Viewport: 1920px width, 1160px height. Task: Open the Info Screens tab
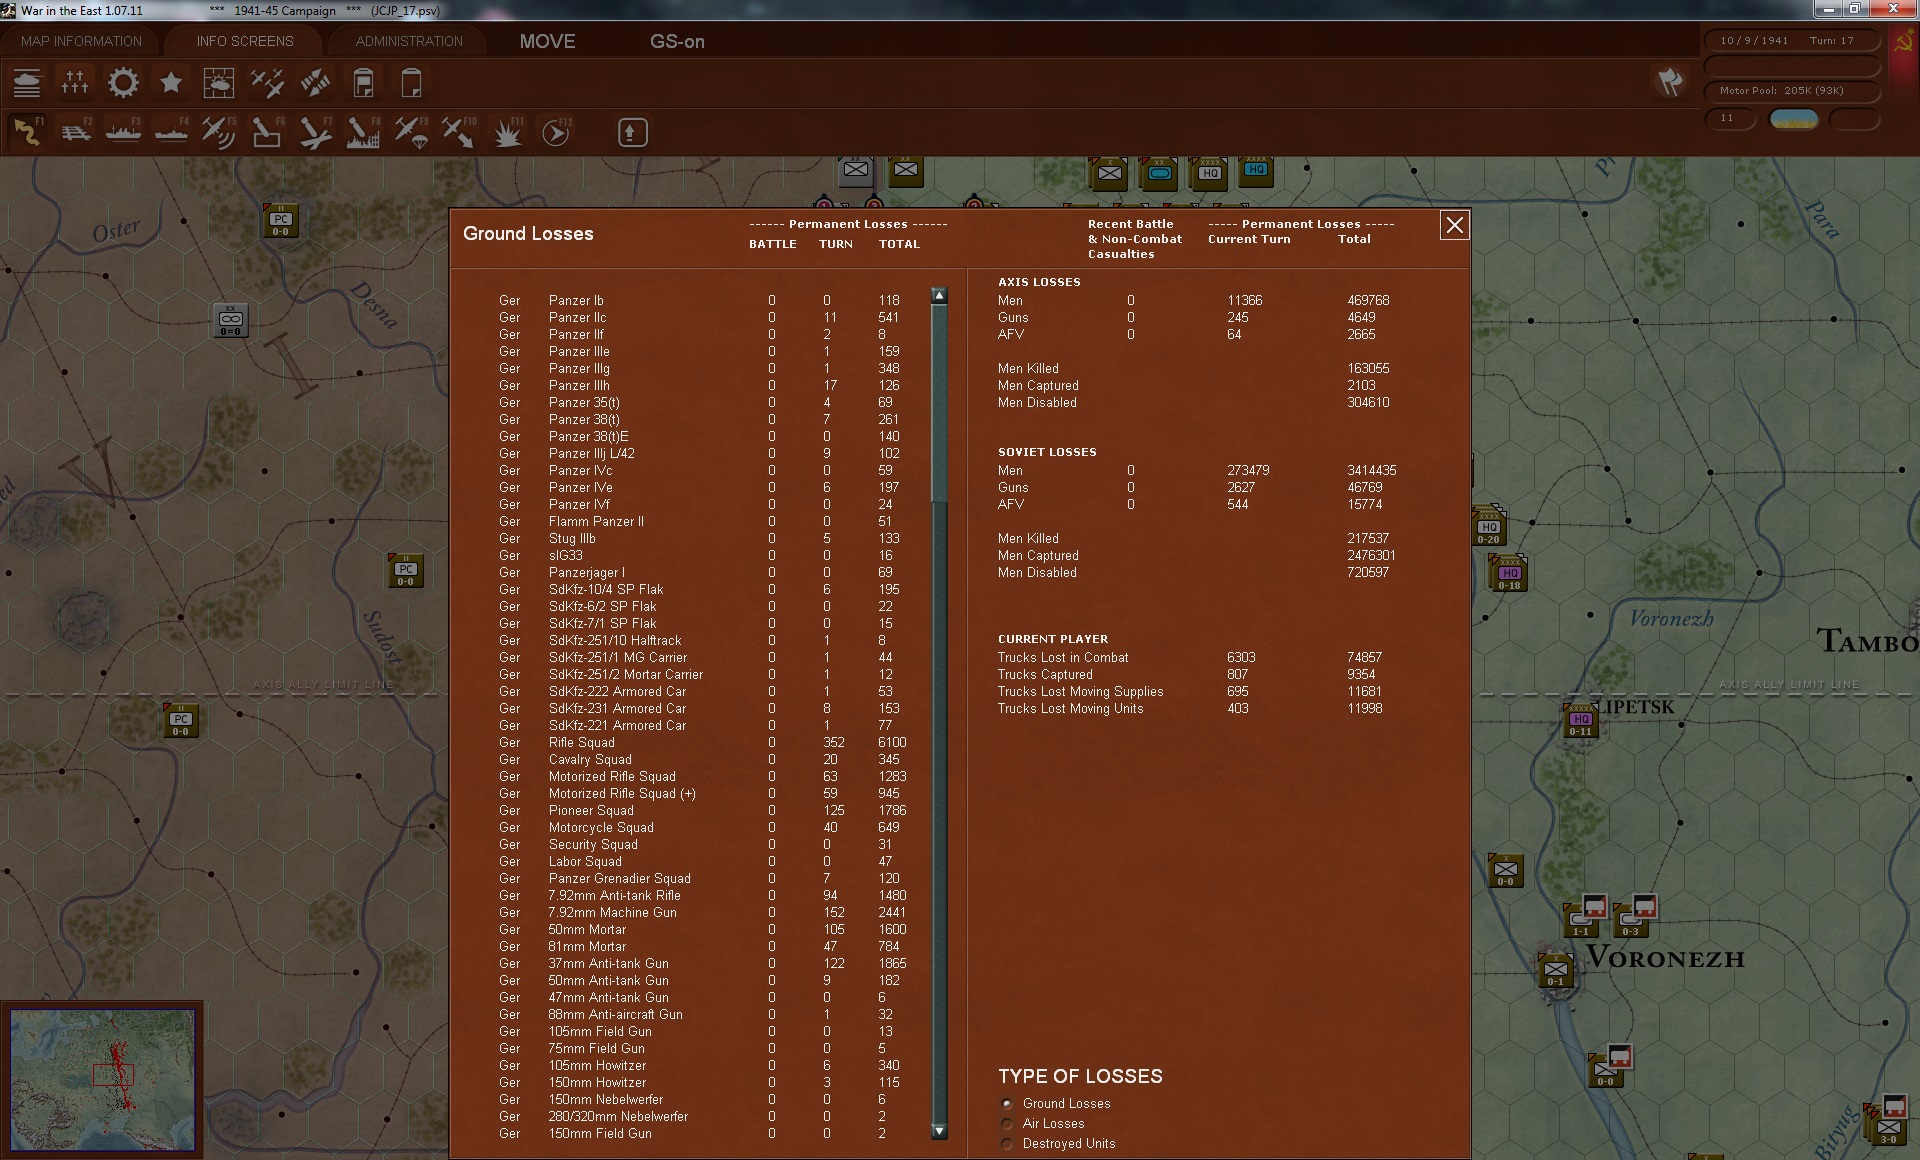point(245,41)
